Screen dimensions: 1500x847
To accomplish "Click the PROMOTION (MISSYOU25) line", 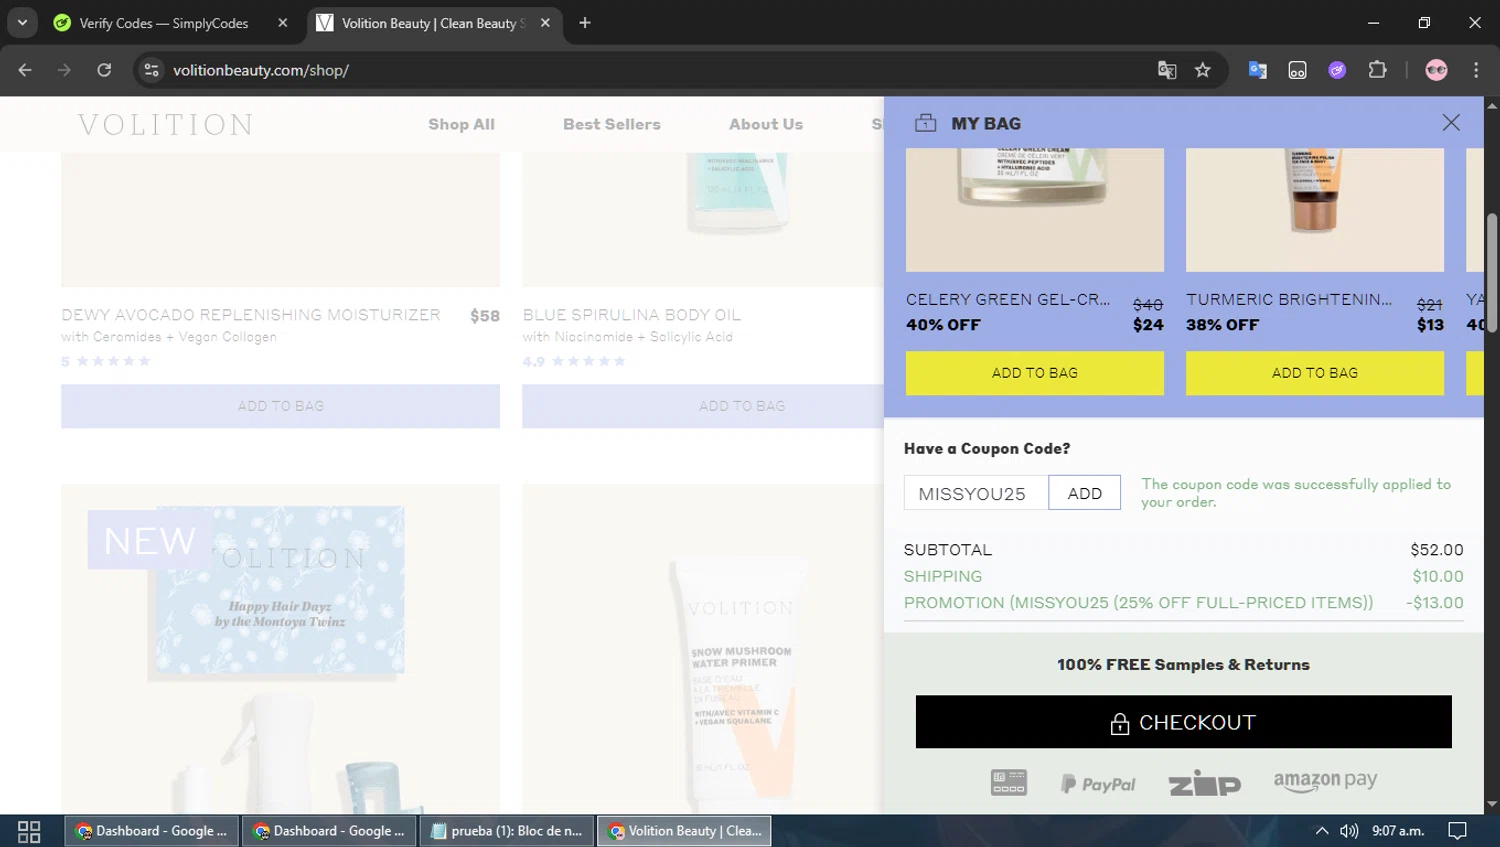I will (x=1184, y=603).
